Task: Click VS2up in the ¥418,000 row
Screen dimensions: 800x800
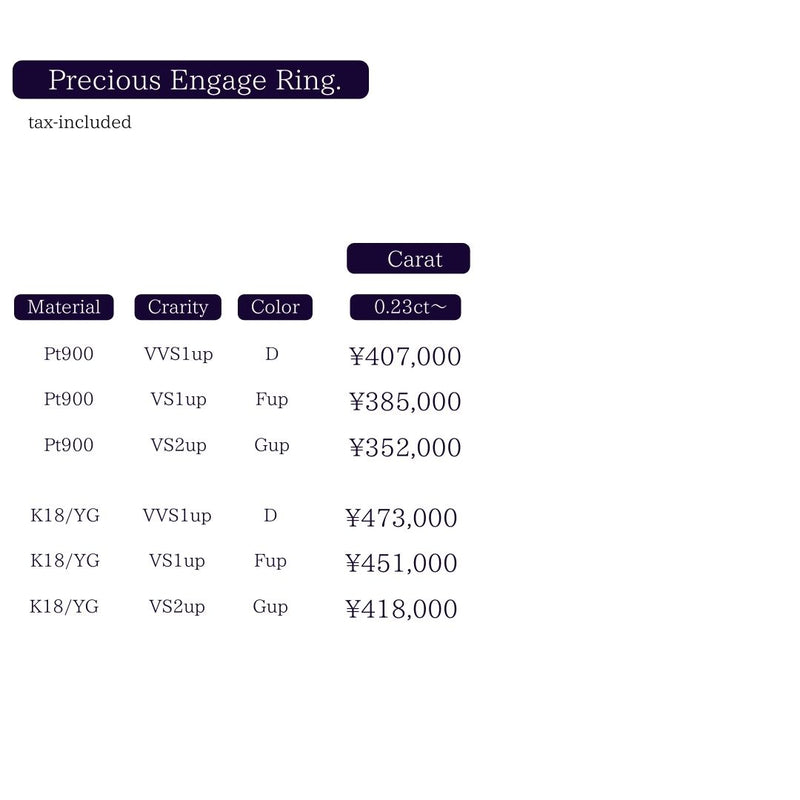Action: [177, 607]
